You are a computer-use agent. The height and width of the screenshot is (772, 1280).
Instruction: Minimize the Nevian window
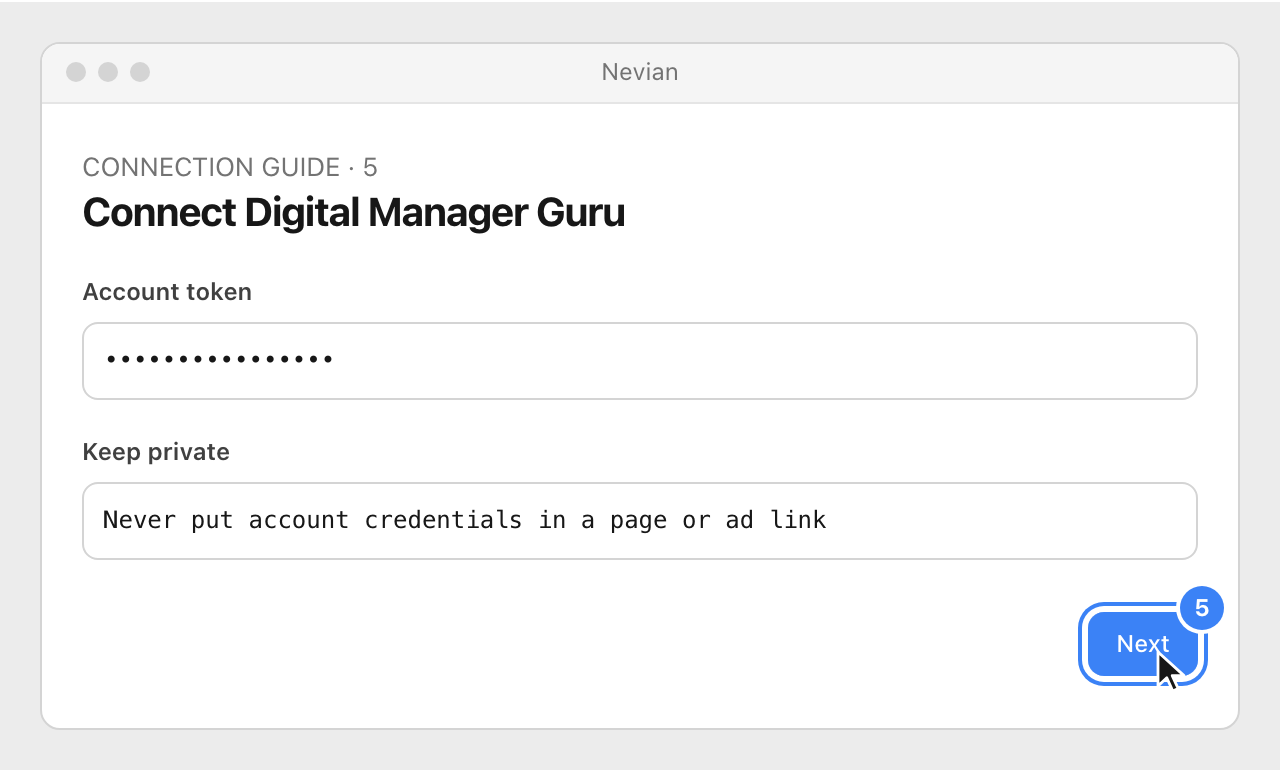click(108, 72)
